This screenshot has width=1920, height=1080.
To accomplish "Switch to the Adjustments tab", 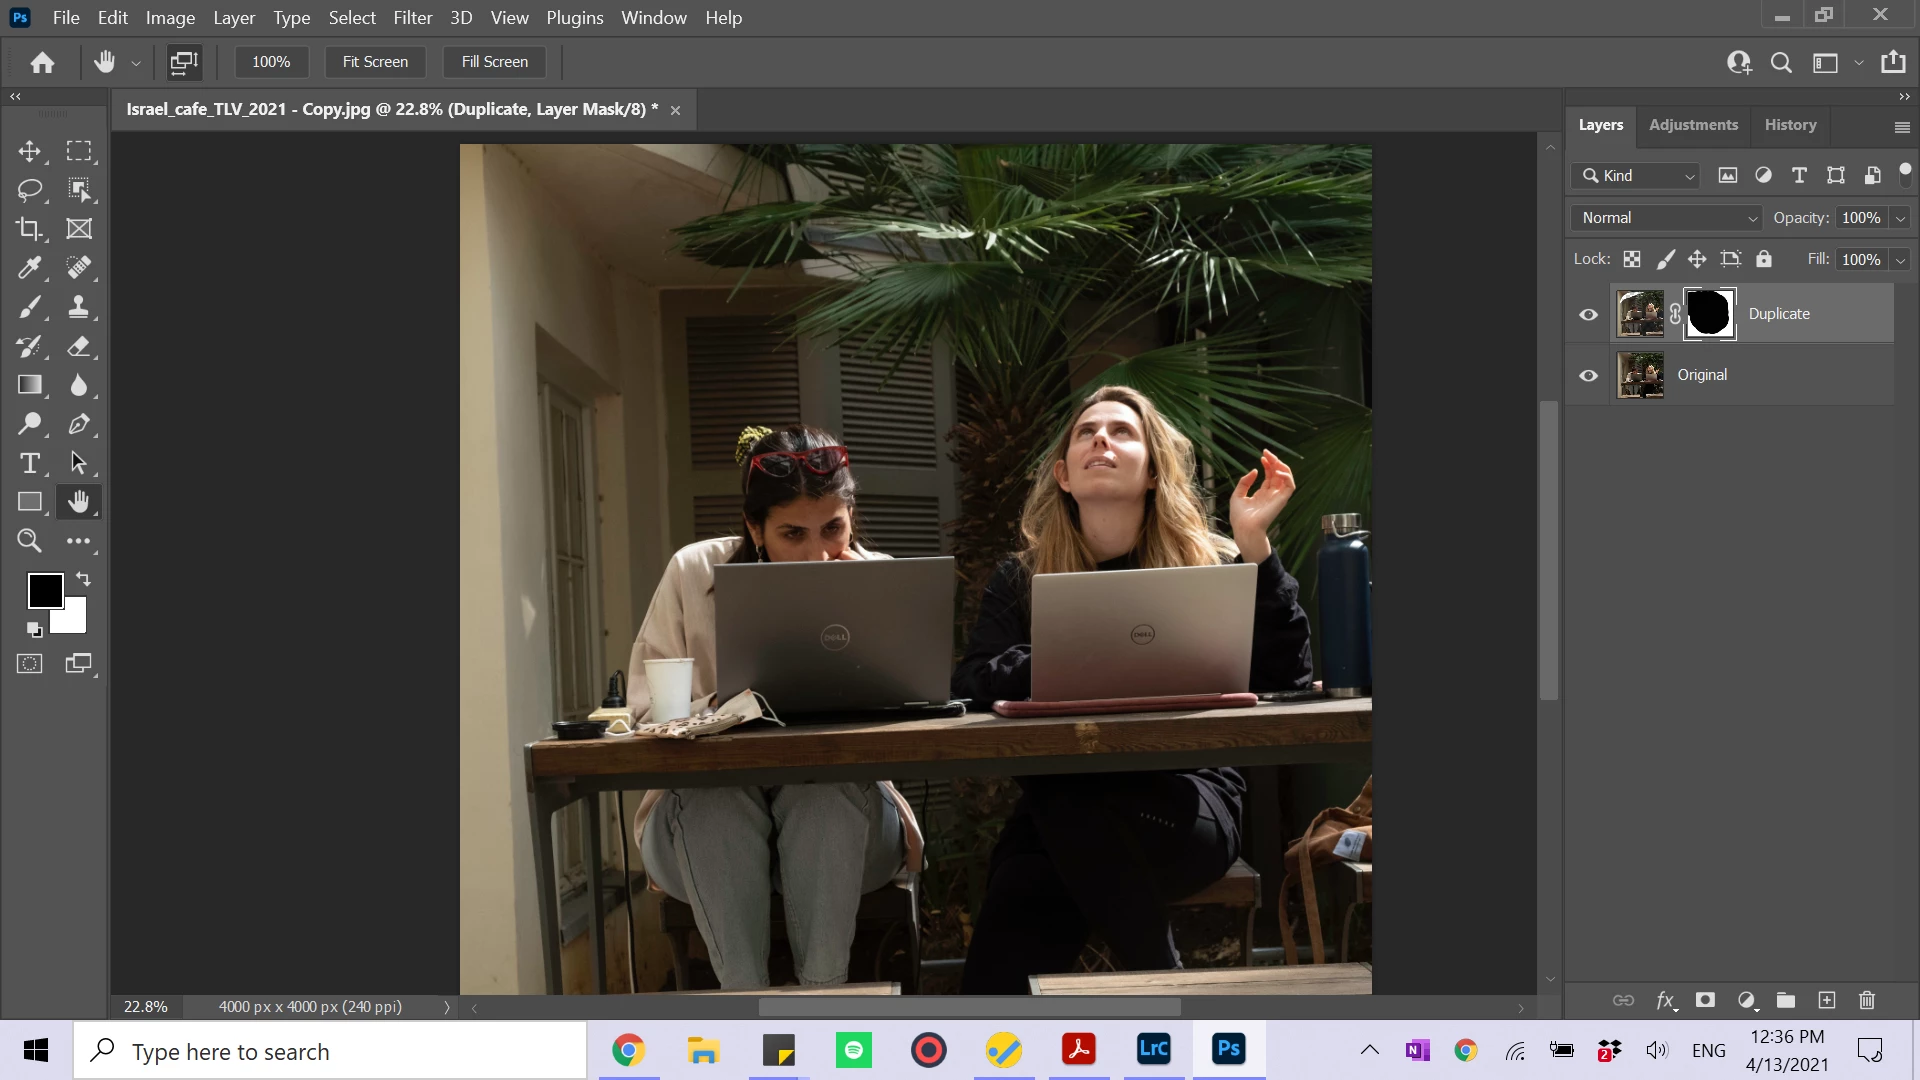I will [x=1693, y=125].
